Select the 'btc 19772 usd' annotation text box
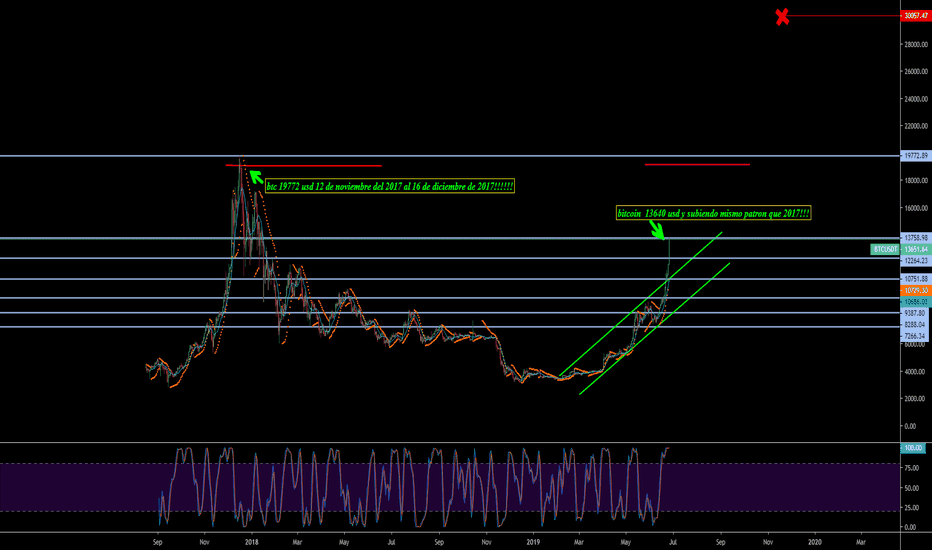 coord(390,187)
